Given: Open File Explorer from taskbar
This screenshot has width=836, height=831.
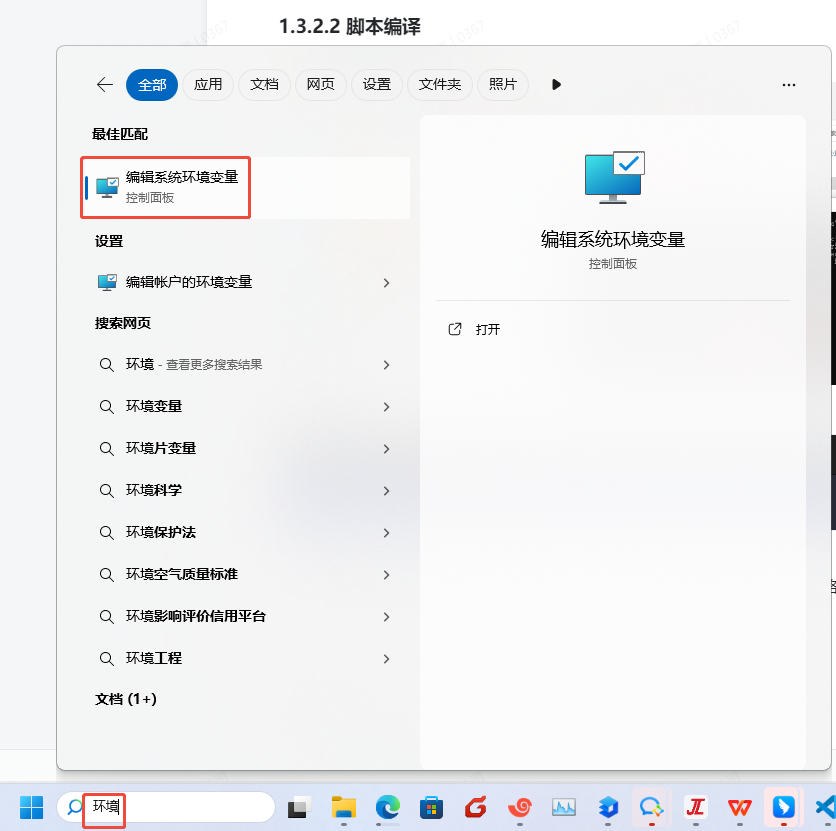Looking at the screenshot, I should click(x=344, y=807).
